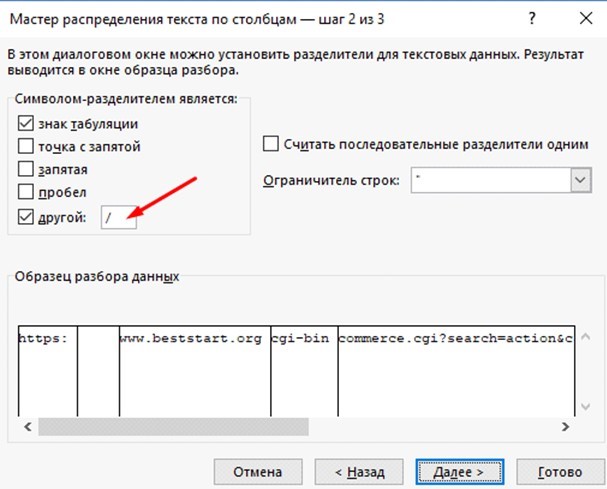Finish the wizard with 'Готово'

point(559,470)
